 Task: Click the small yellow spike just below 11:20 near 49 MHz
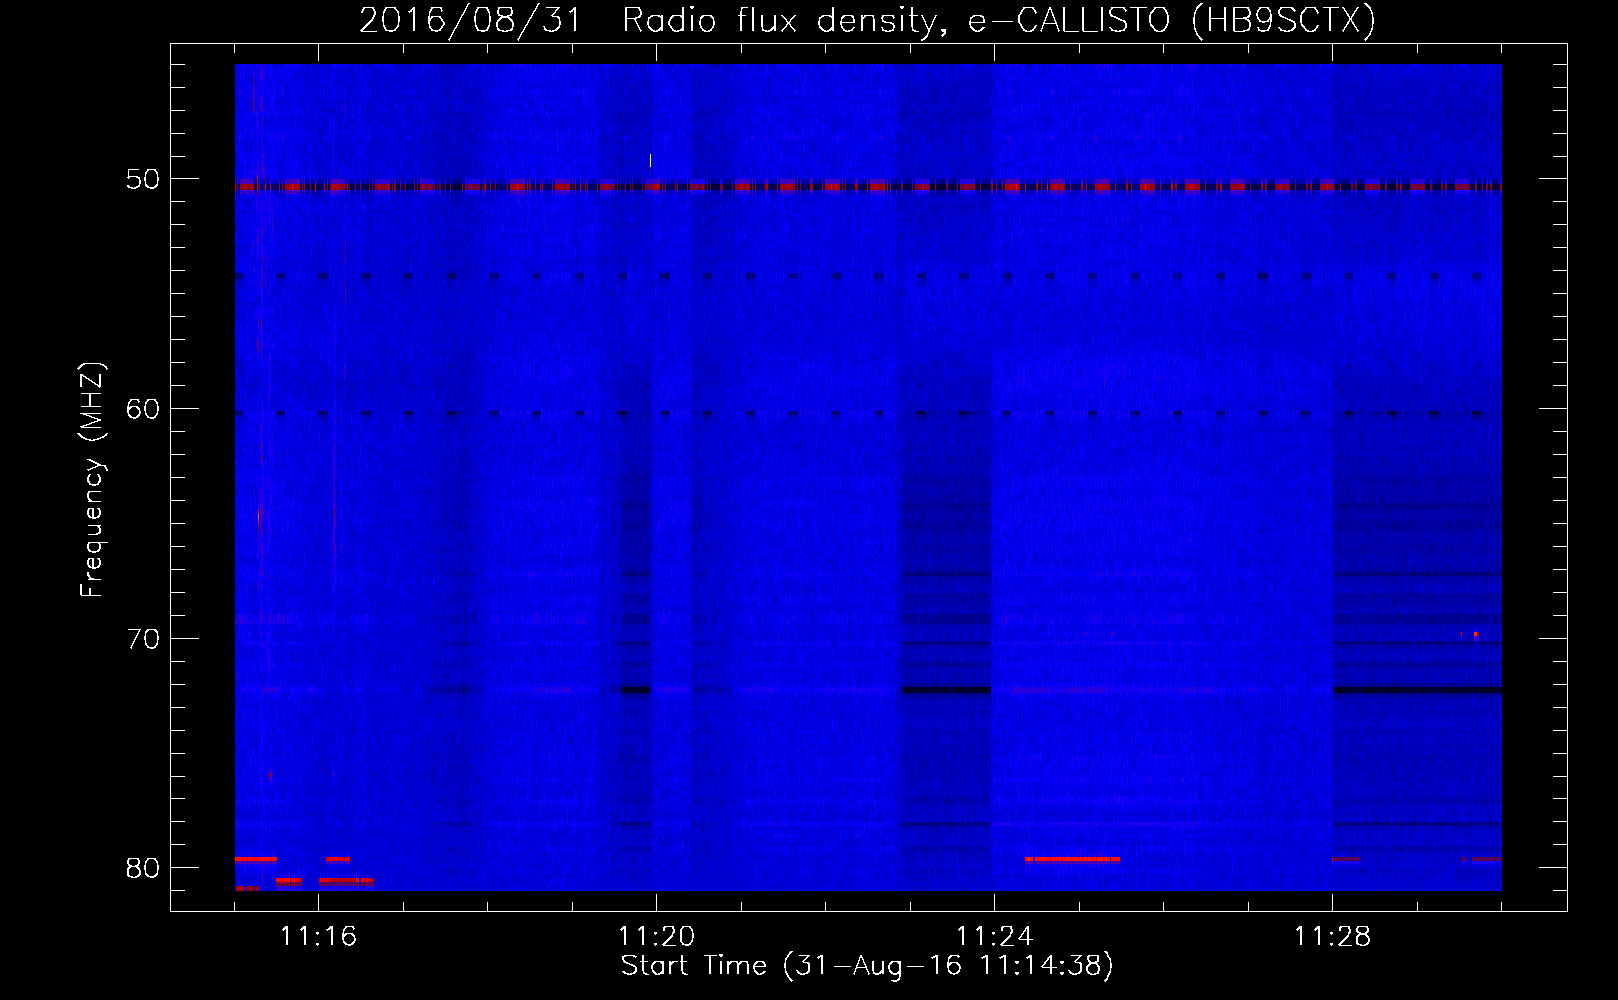pyautogui.click(x=650, y=160)
